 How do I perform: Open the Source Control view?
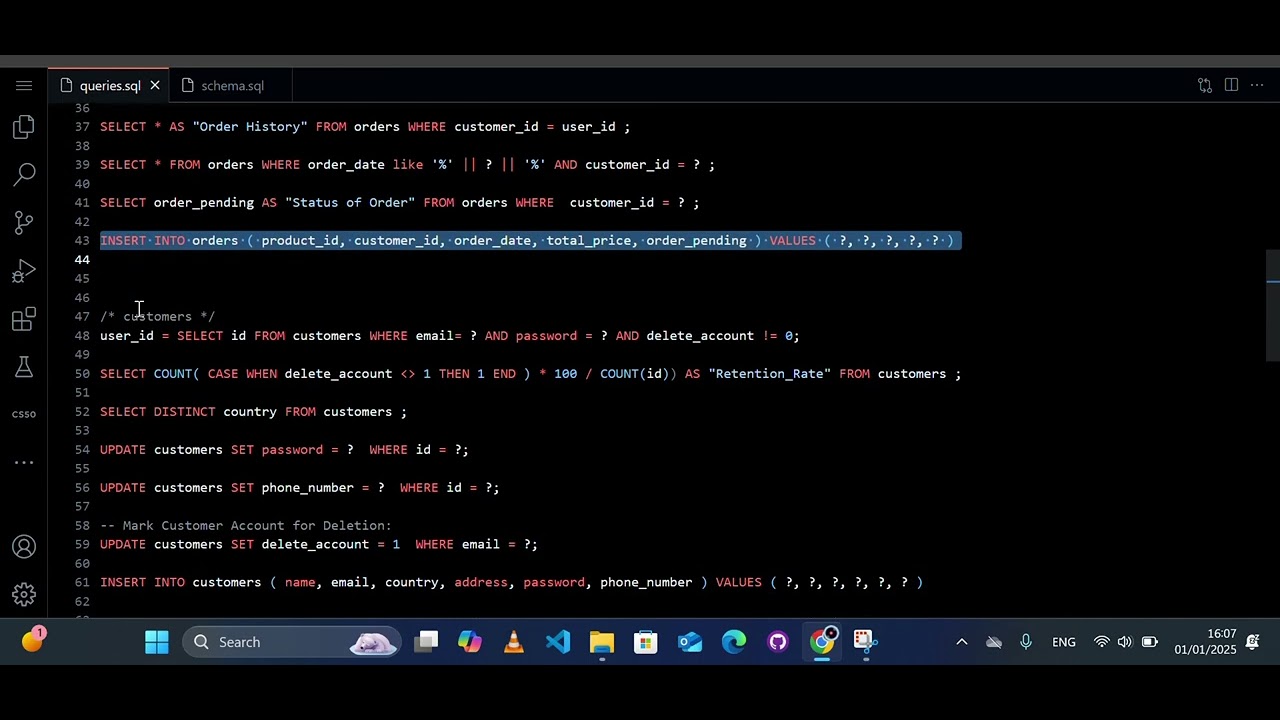(x=24, y=223)
